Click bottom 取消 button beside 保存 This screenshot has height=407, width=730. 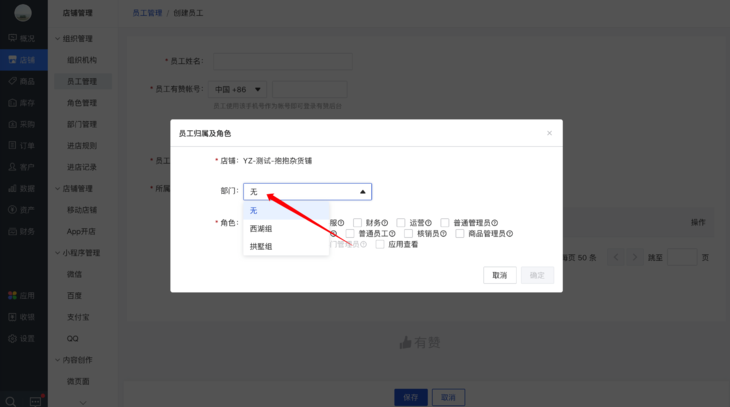[448, 397]
